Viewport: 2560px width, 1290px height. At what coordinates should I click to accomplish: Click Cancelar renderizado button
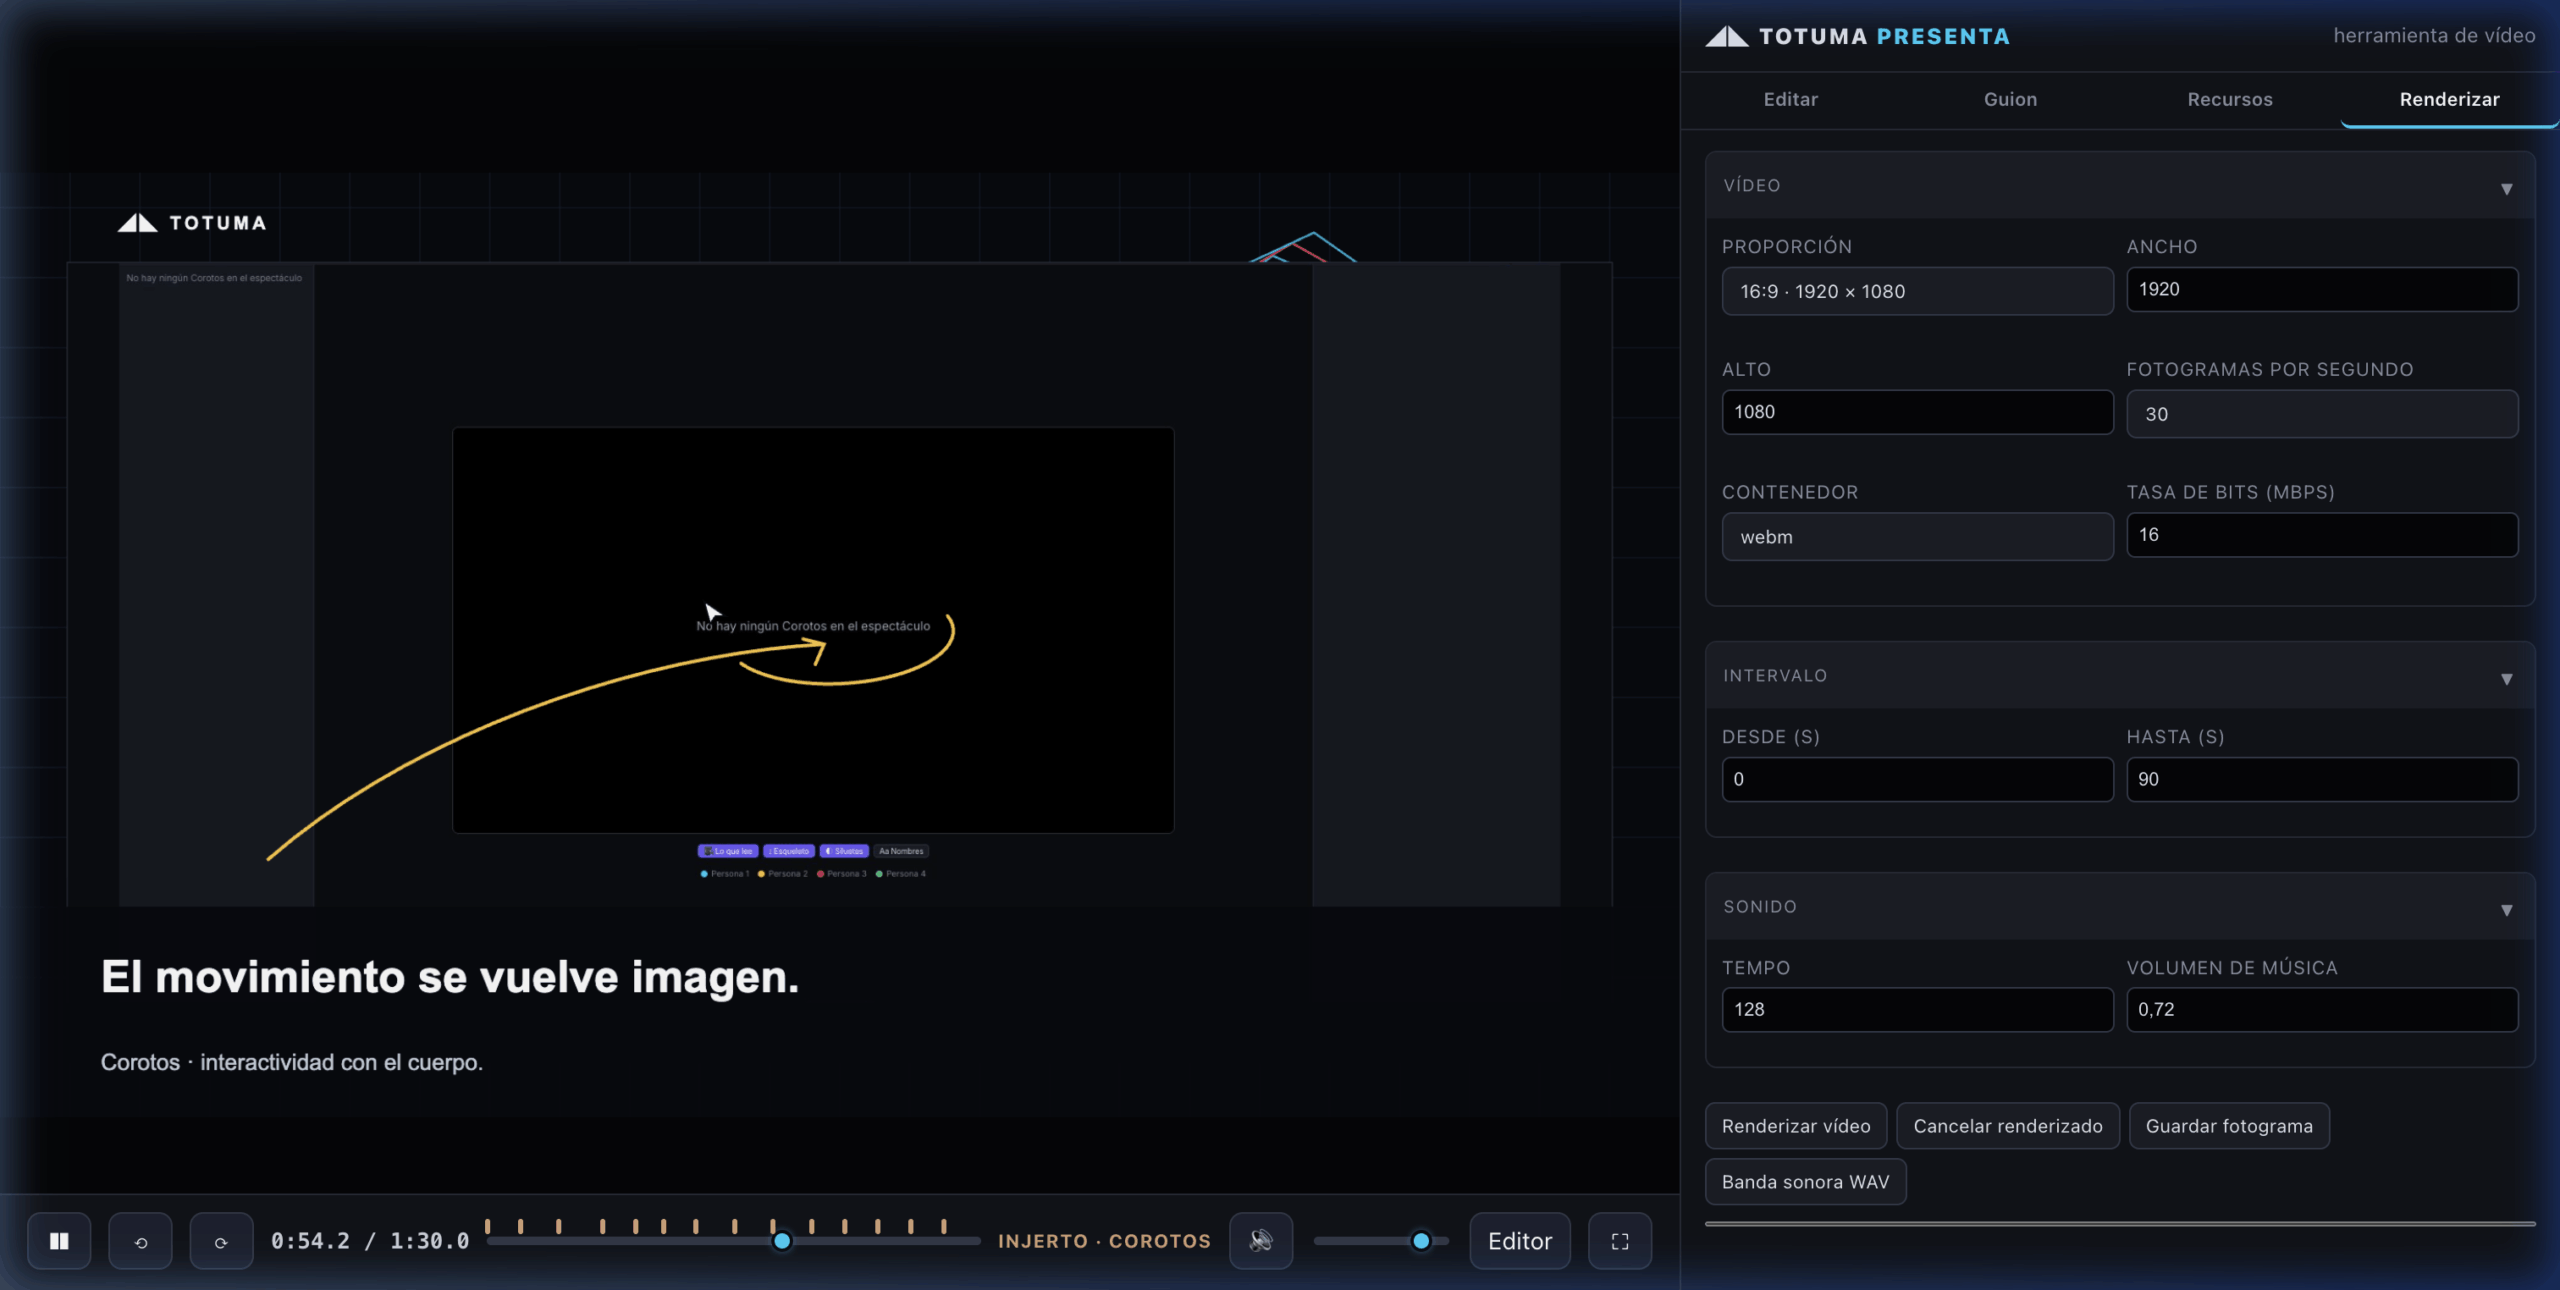pos(2008,1126)
